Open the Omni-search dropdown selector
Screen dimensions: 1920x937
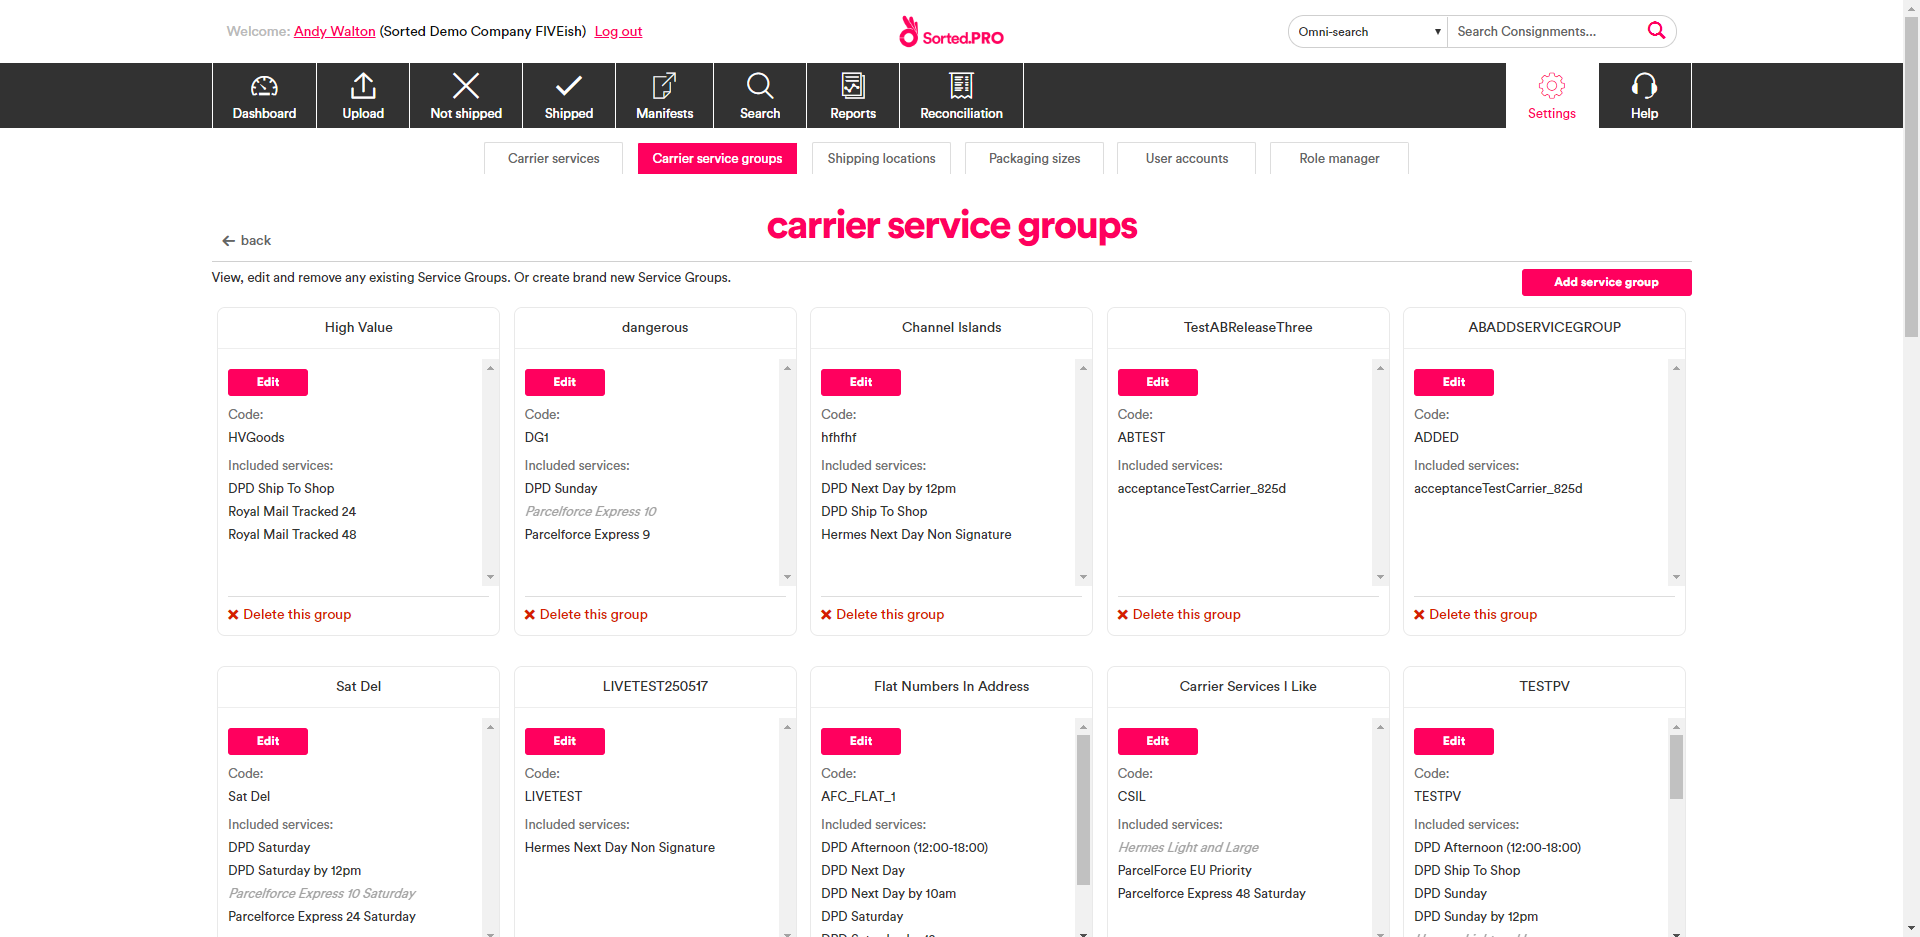(1366, 31)
